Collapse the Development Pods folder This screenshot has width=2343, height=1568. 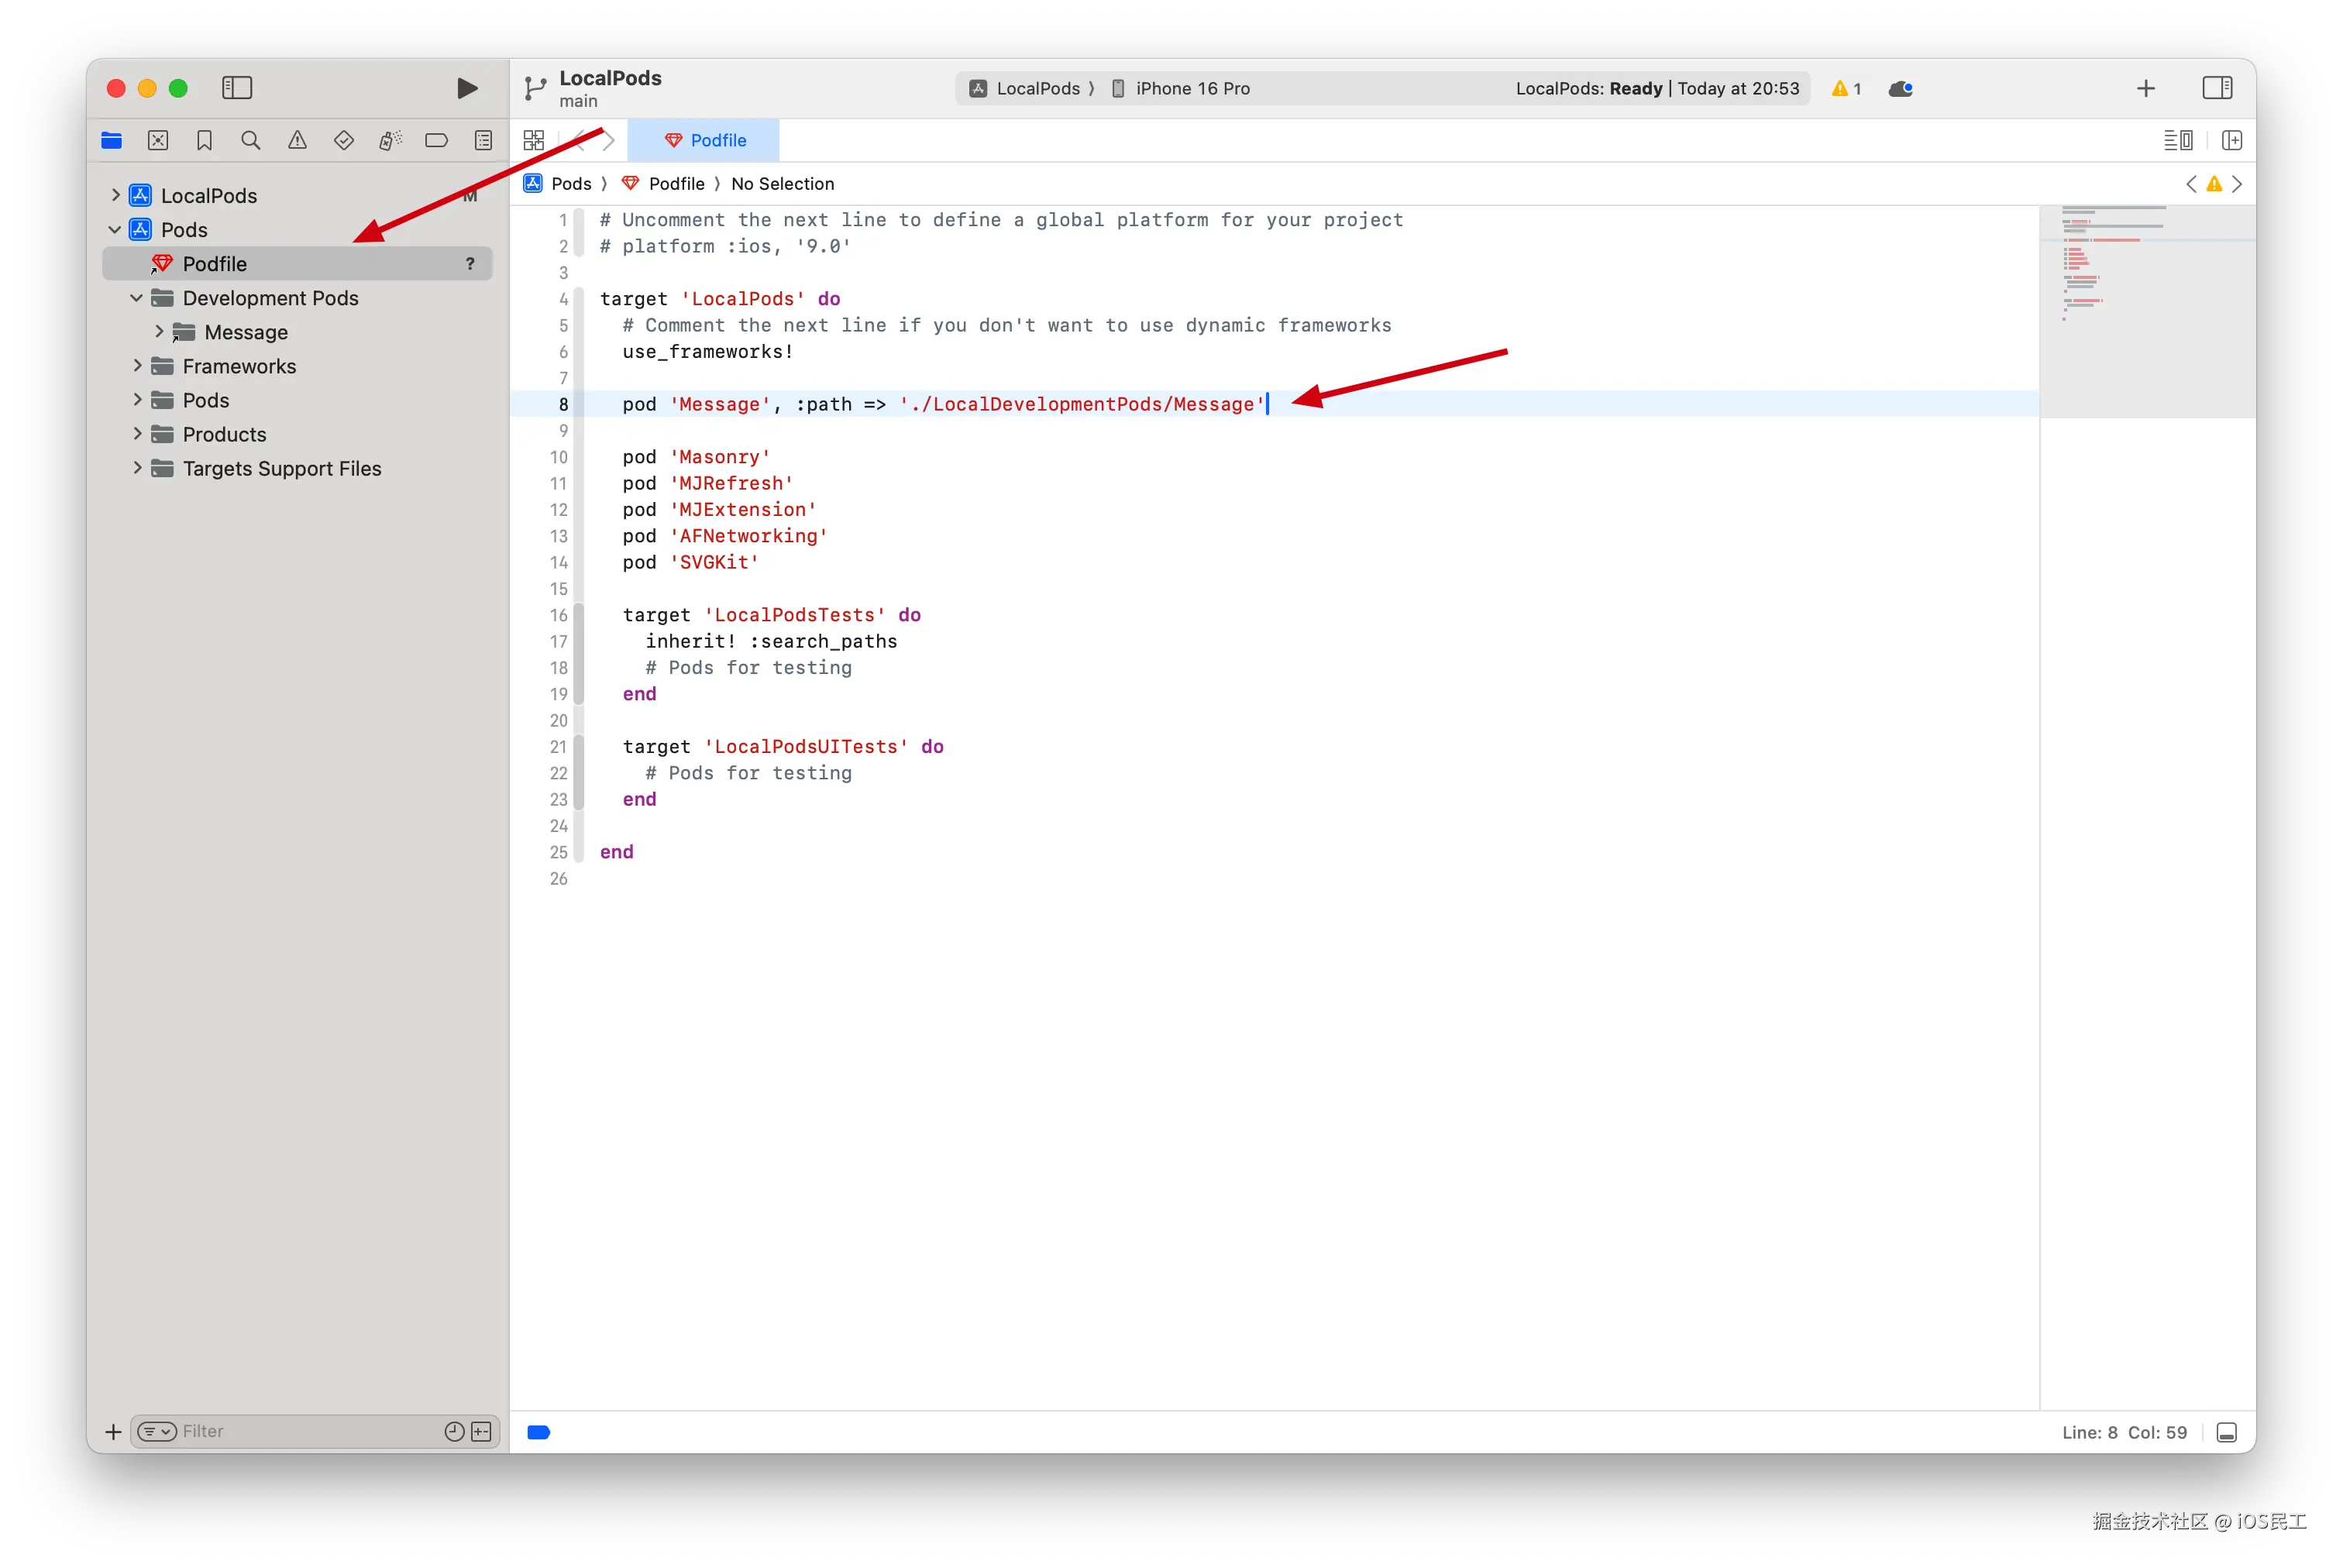pos(137,298)
